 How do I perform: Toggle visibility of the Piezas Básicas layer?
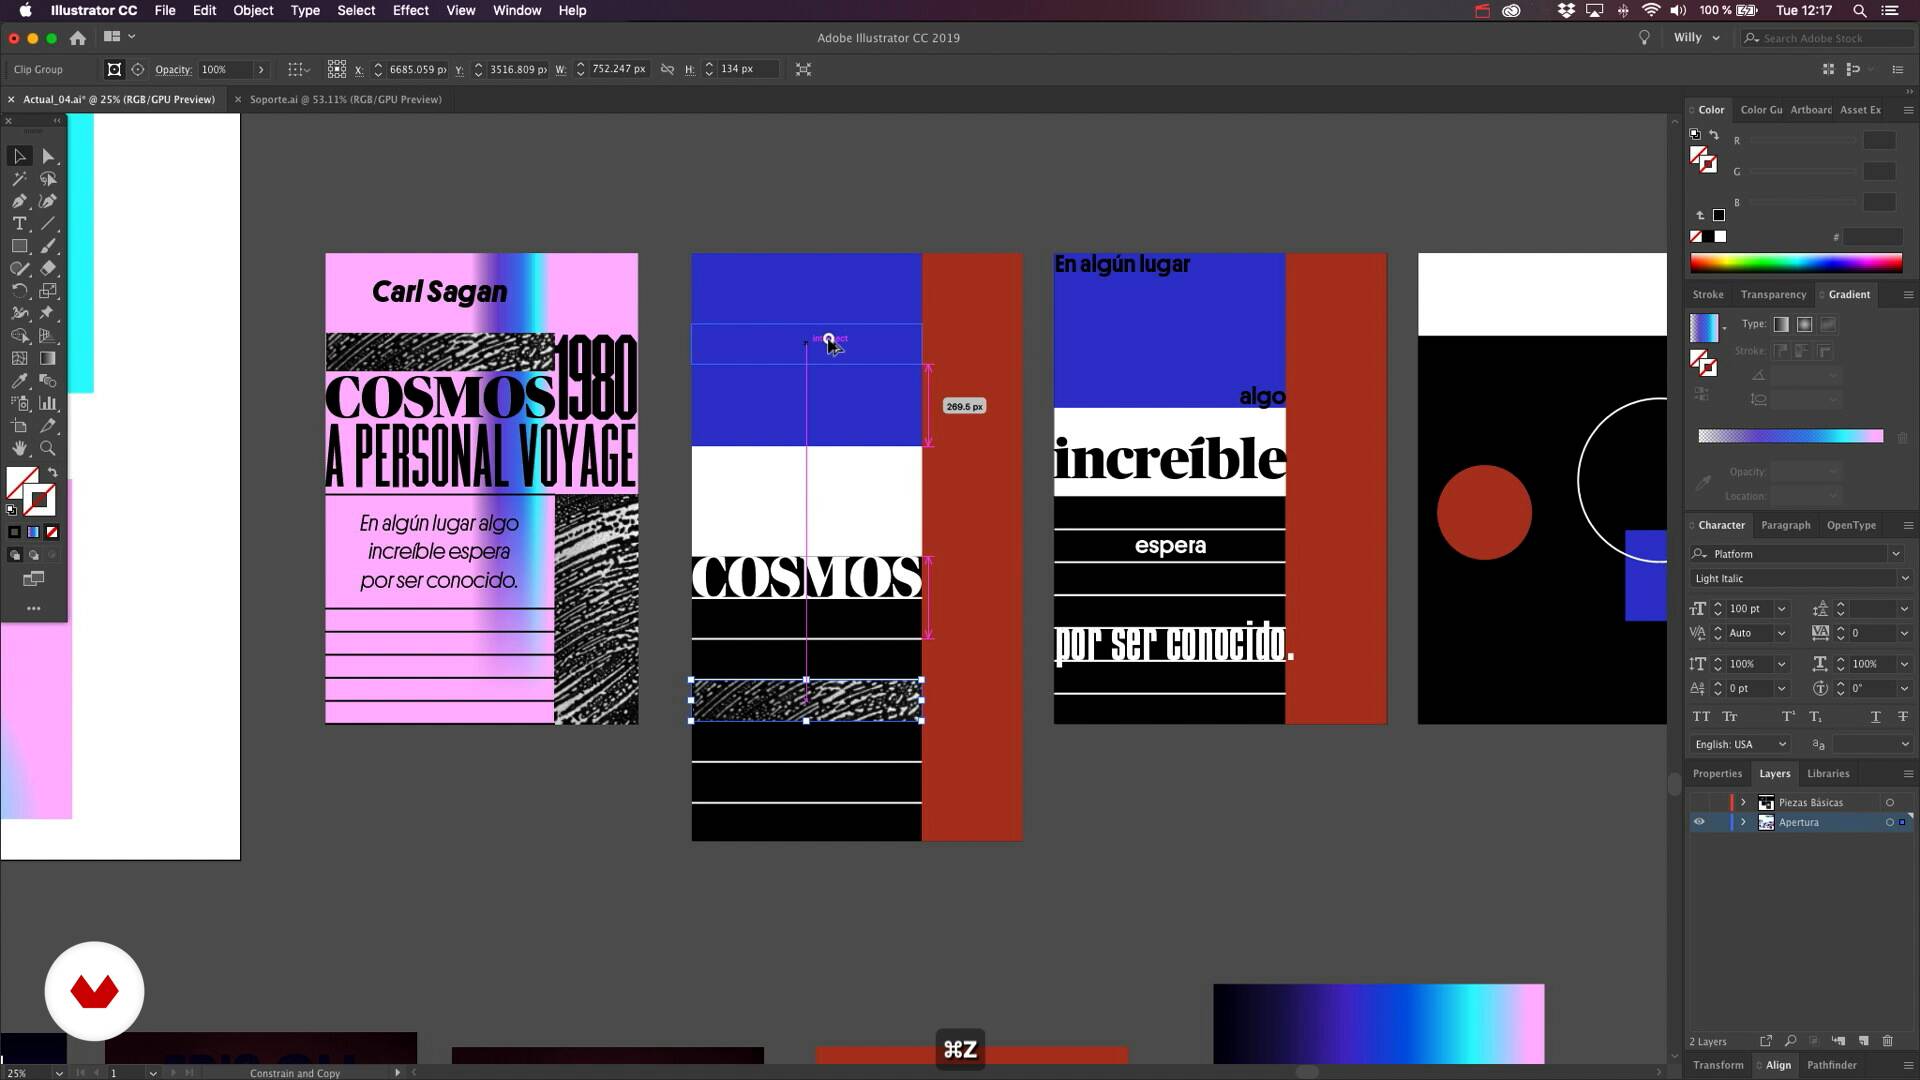[1698, 802]
